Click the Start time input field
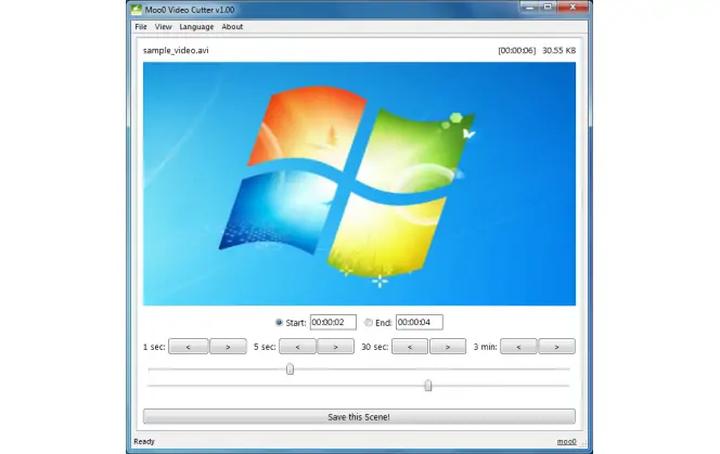Image resolution: width=720 pixels, height=454 pixels. [333, 322]
